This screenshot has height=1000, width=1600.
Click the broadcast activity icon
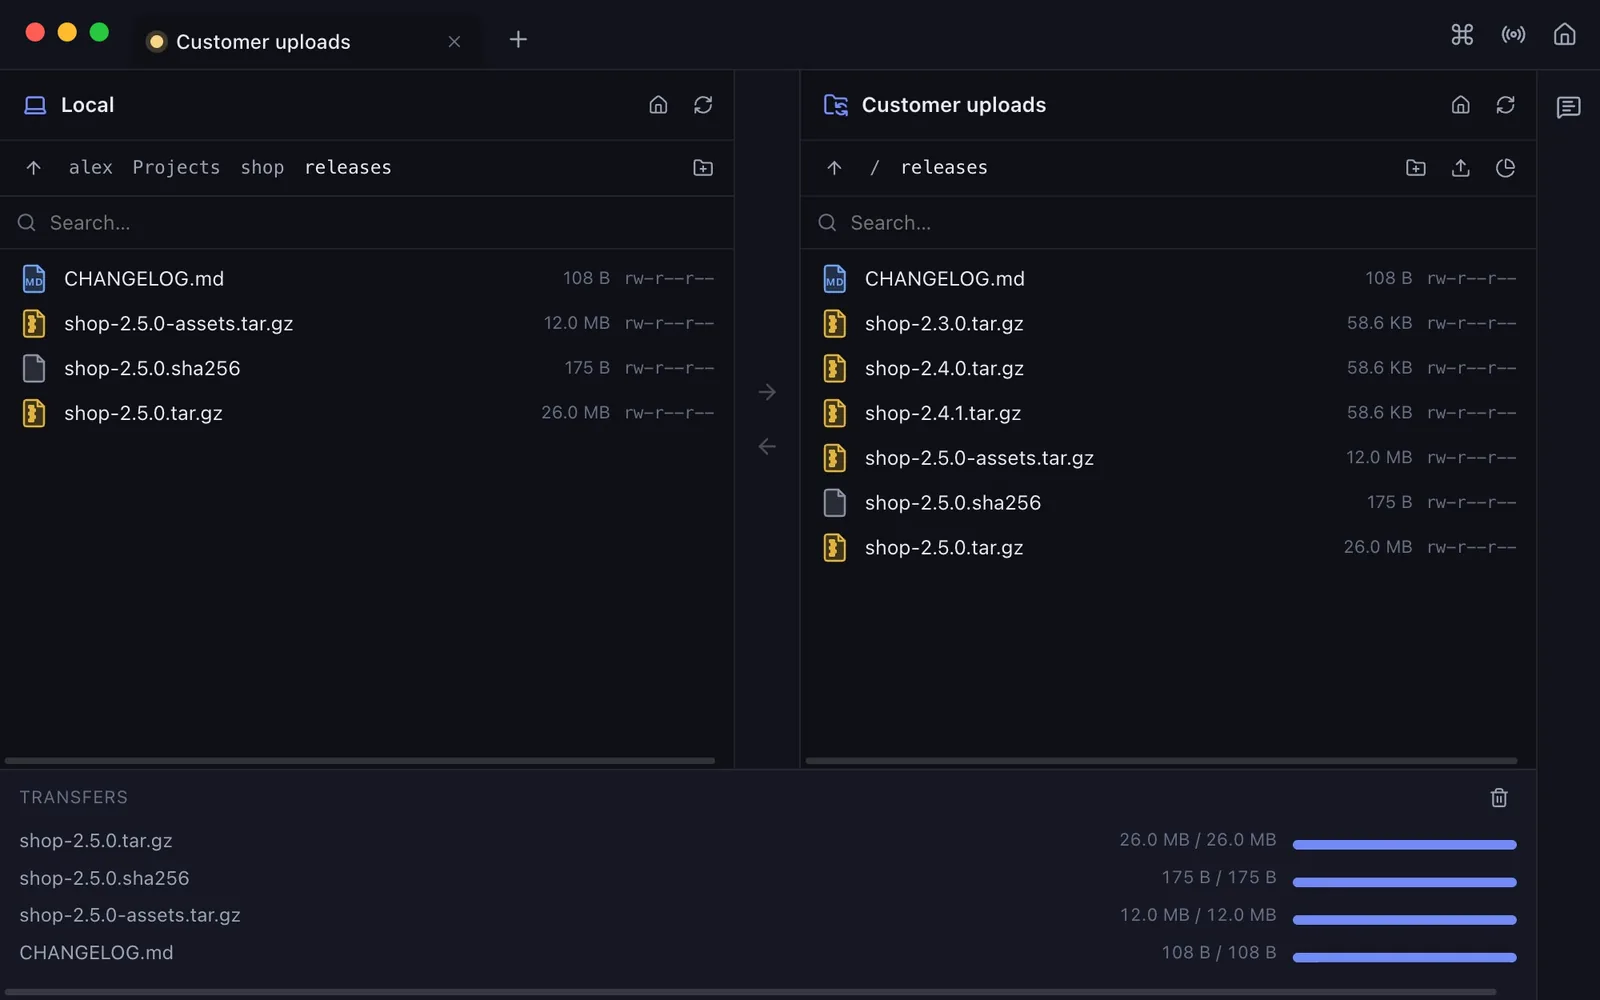click(1513, 35)
